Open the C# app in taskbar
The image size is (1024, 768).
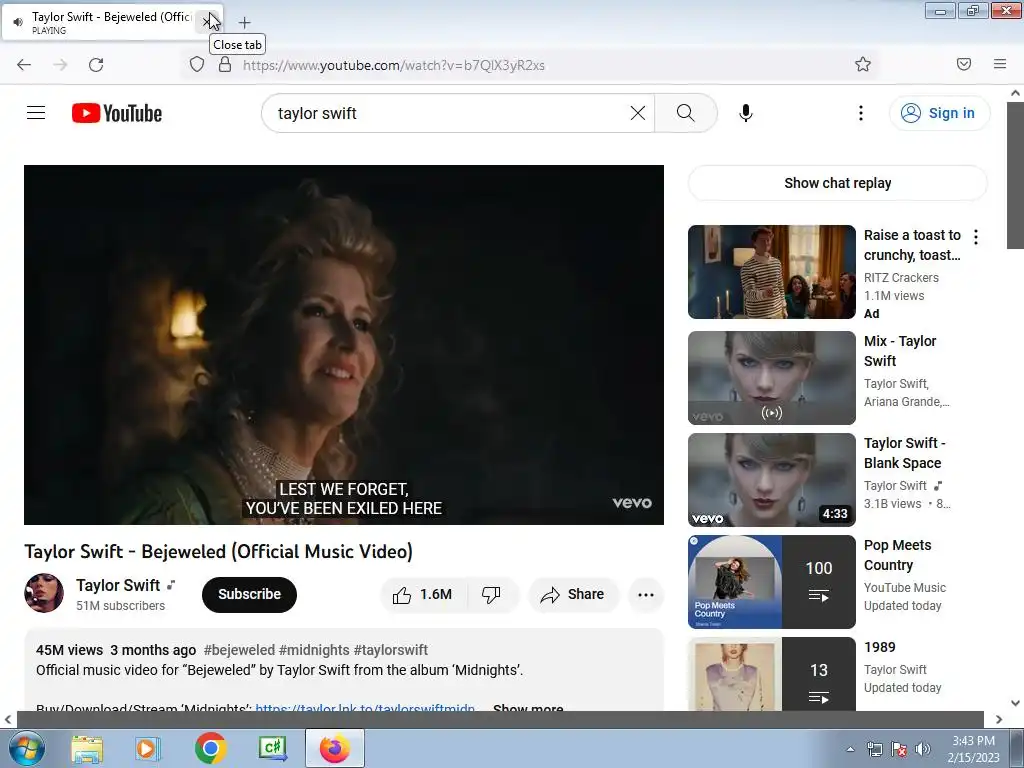tap(272, 748)
